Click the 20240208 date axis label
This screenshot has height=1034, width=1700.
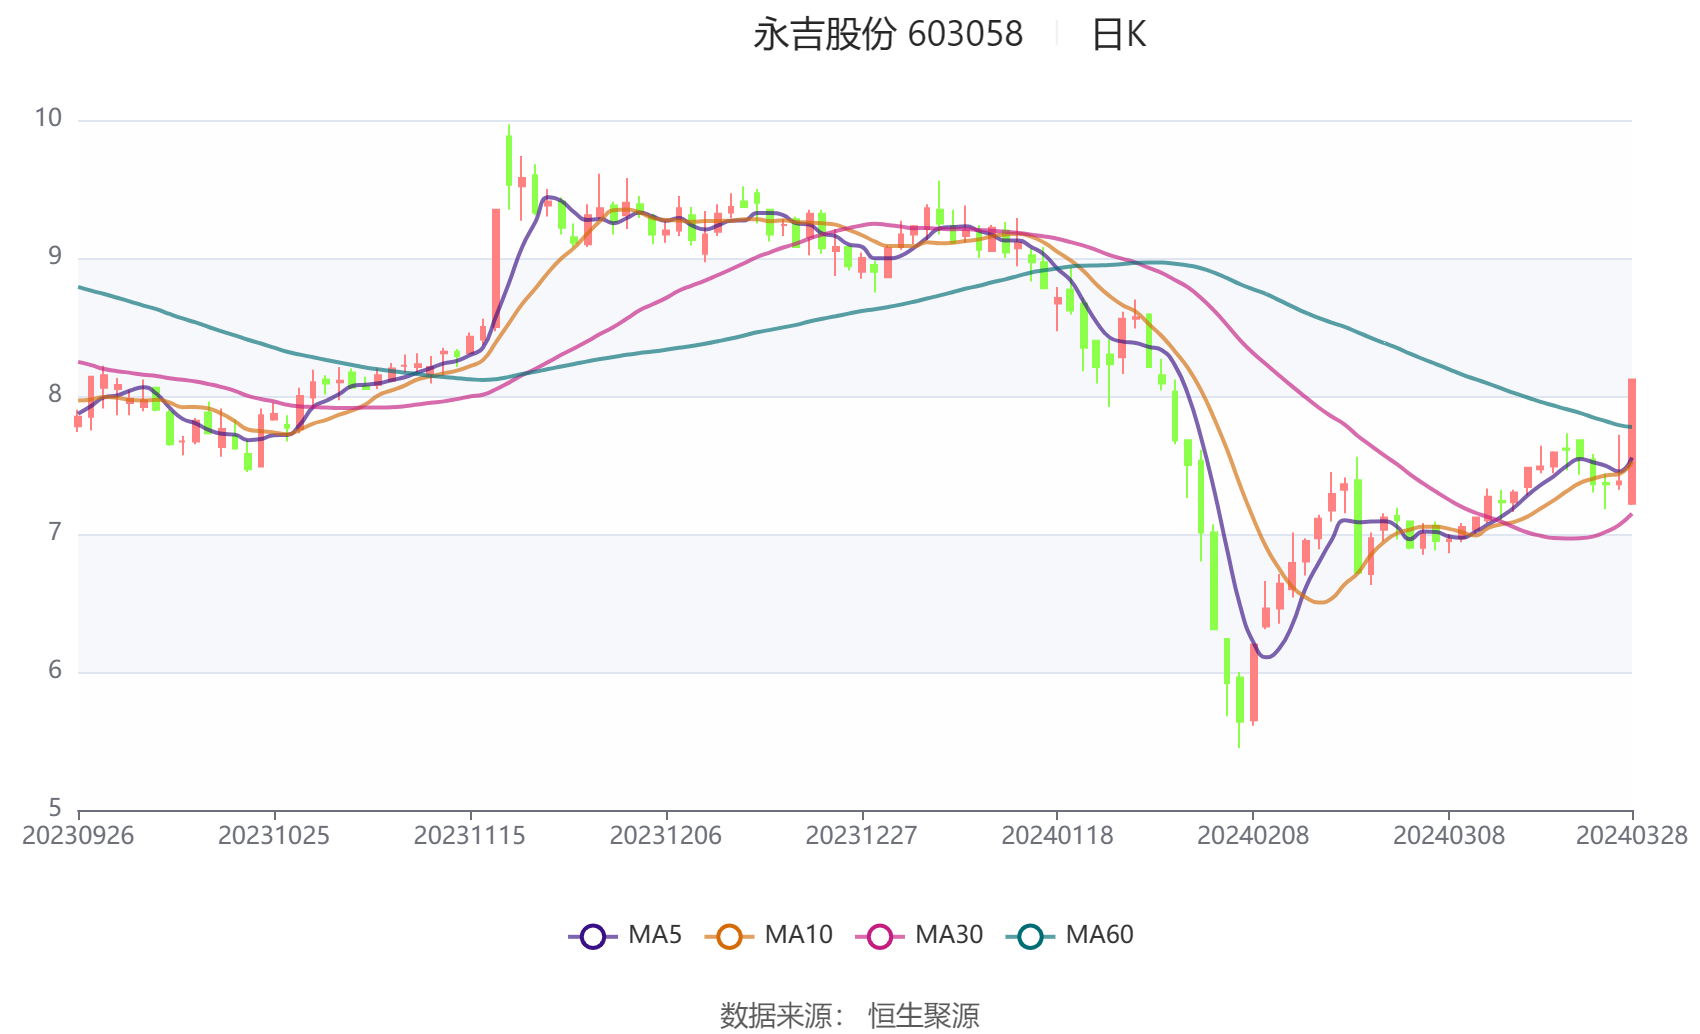[1253, 836]
